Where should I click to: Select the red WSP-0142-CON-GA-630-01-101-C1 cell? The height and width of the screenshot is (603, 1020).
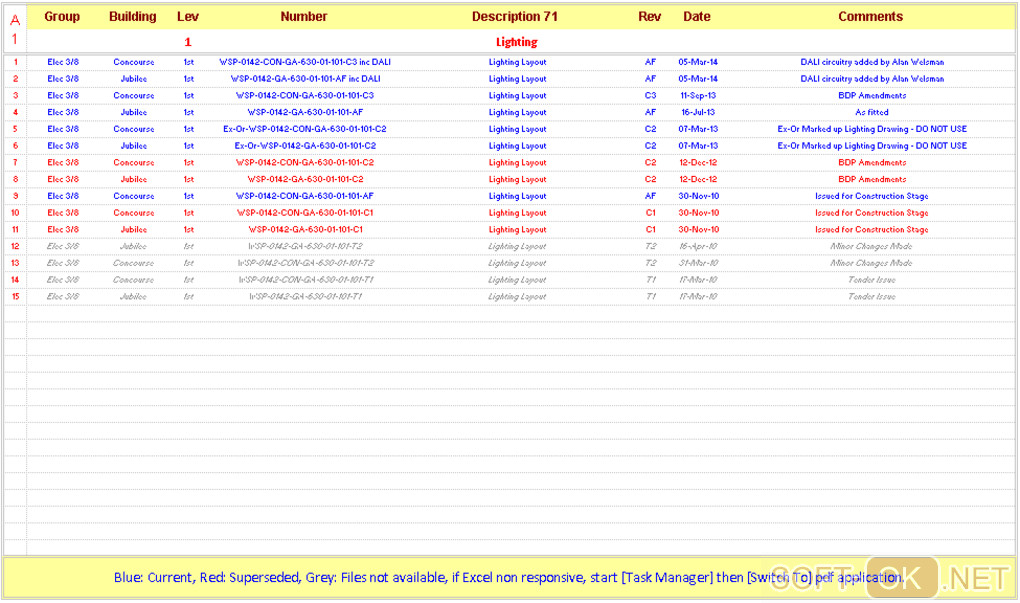point(304,213)
